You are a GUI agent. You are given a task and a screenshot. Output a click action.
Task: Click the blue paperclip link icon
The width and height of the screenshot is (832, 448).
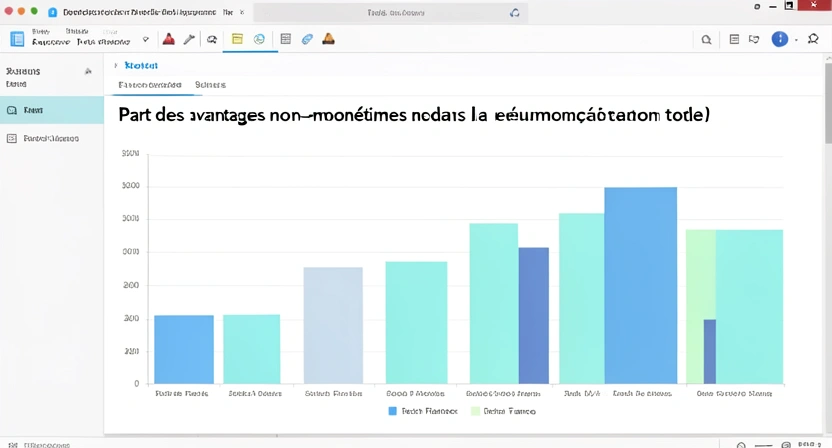pos(307,39)
